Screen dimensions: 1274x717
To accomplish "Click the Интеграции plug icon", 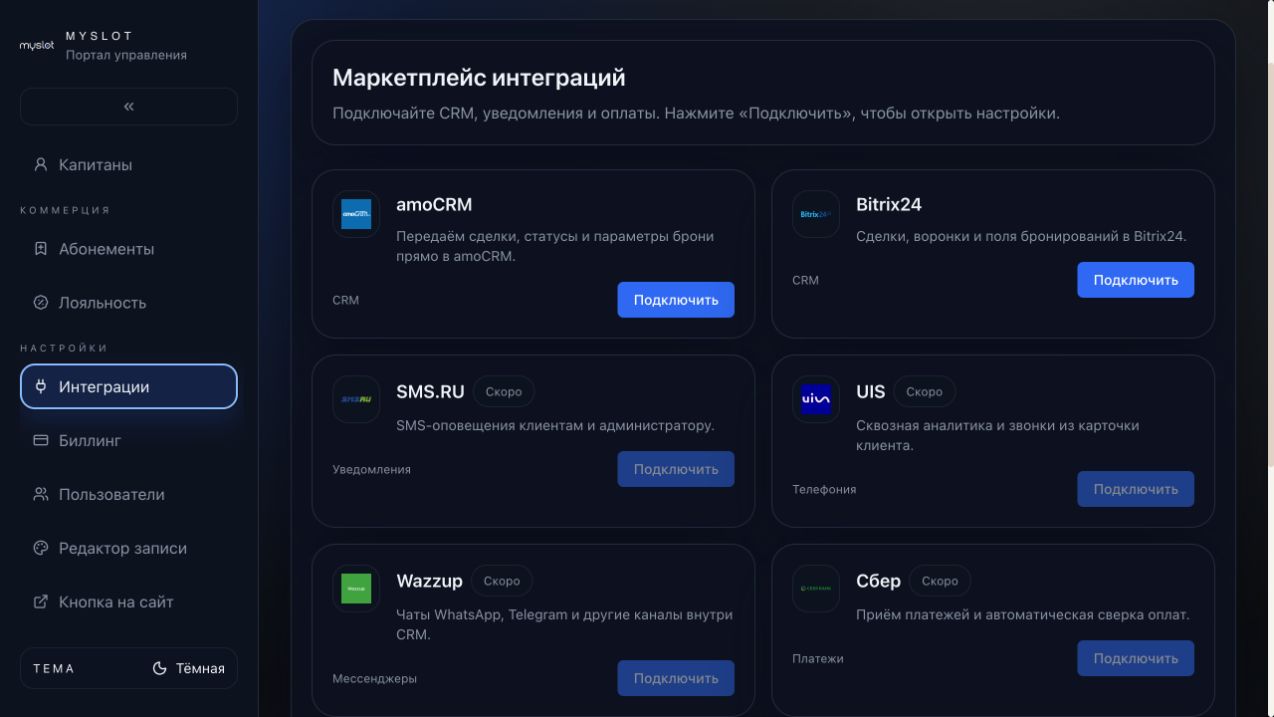I will click(x=41, y=387).
